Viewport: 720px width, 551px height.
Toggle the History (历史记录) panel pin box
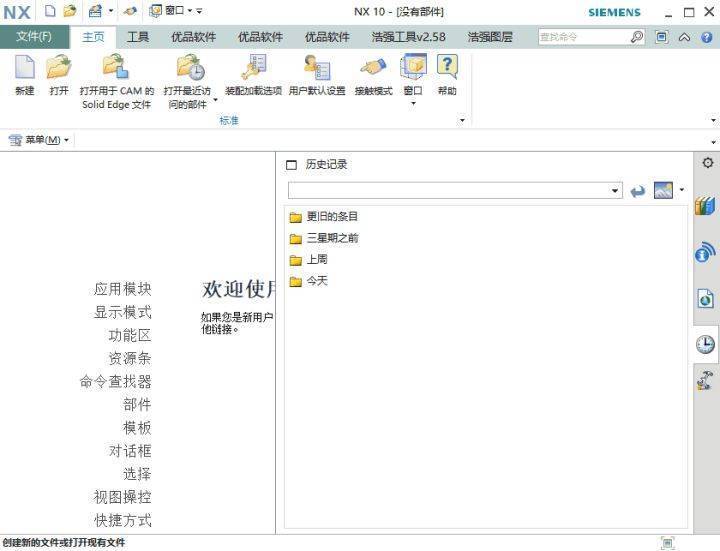point(291,165)
